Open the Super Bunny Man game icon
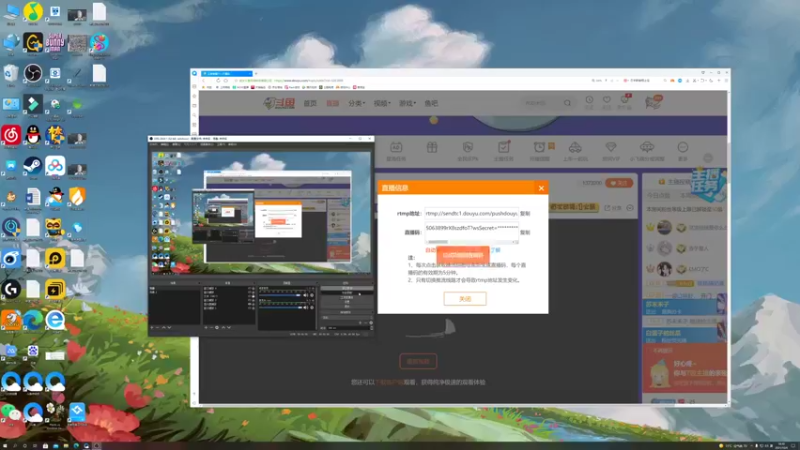This screenshot has height=450, width=800. pyautogui.click(x=55, y=43)
